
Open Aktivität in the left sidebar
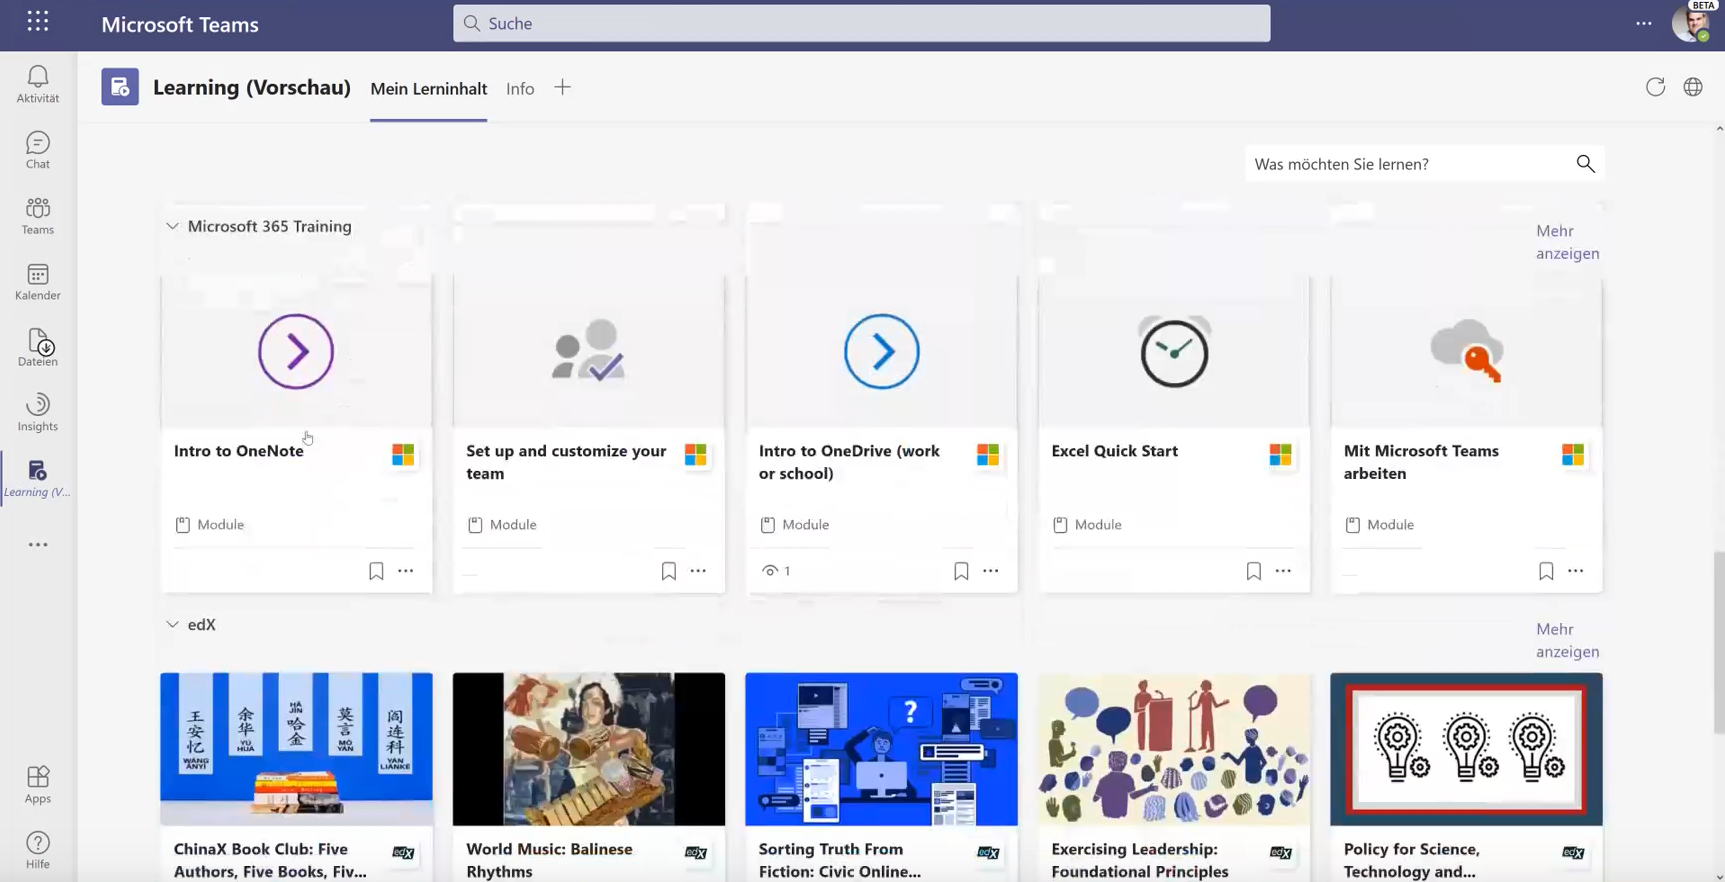pyautogui.click(x=38, y=84)
